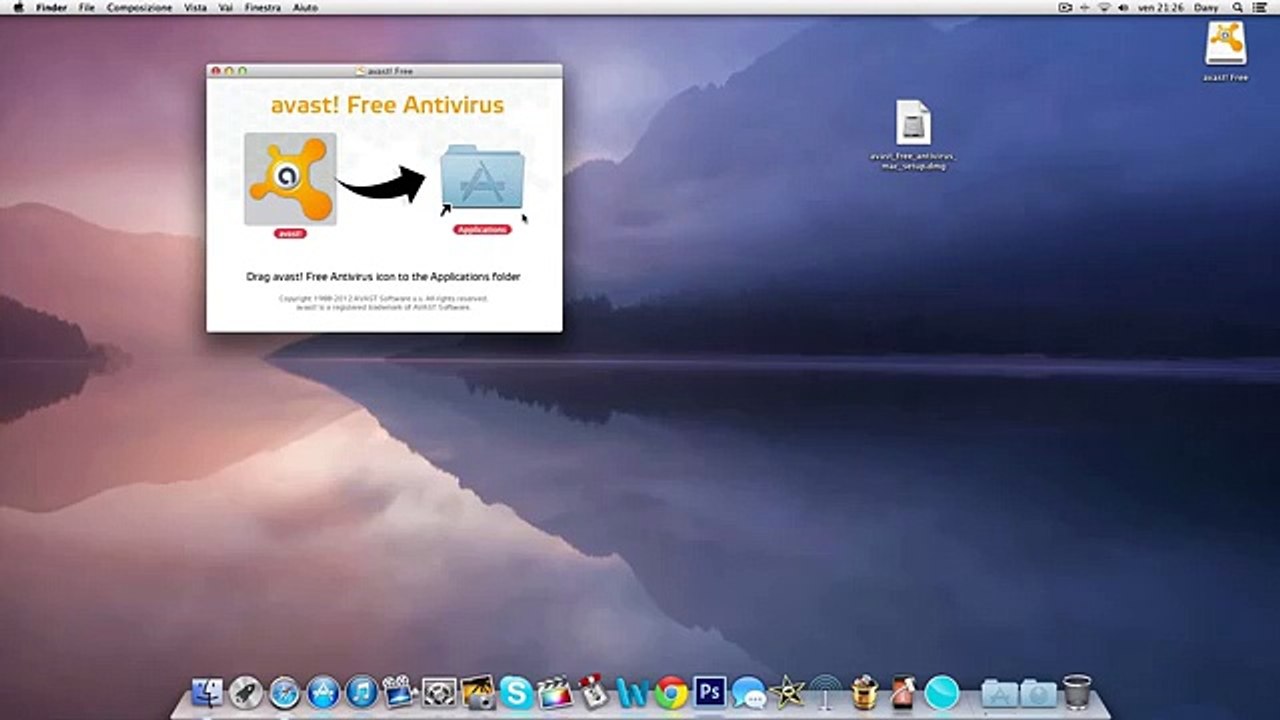The image size is (1280, 720).
Task: Open the App Store in the dock
Action: click(323, 692)
